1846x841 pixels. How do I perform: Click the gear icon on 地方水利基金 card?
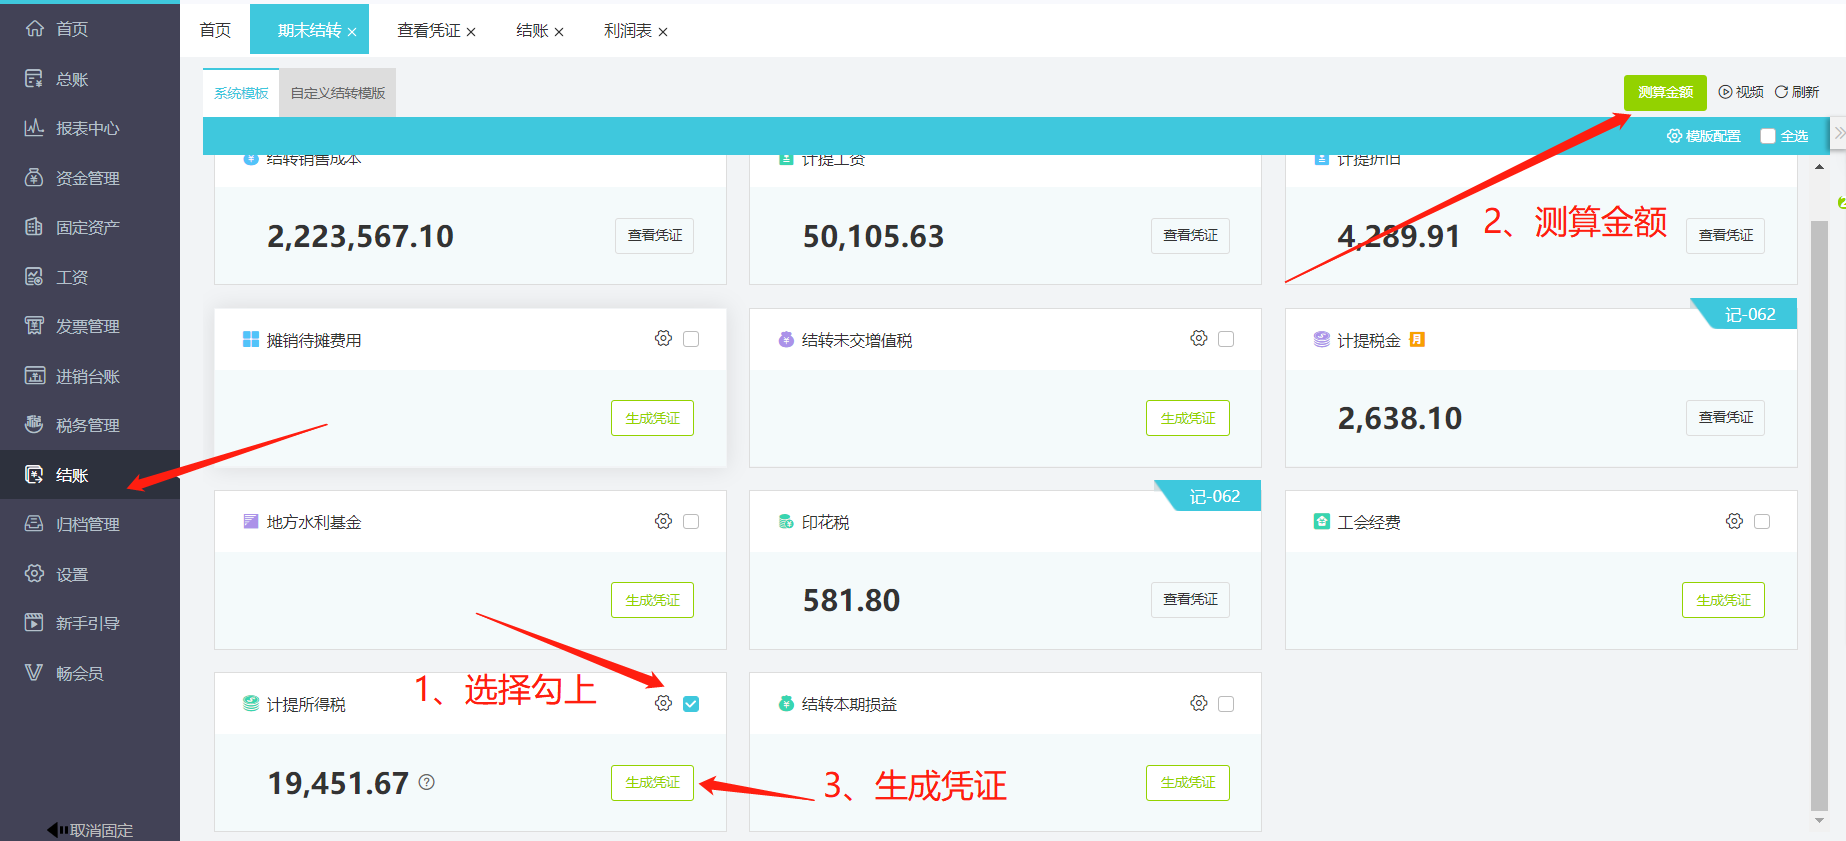click(x=663, y=521)
